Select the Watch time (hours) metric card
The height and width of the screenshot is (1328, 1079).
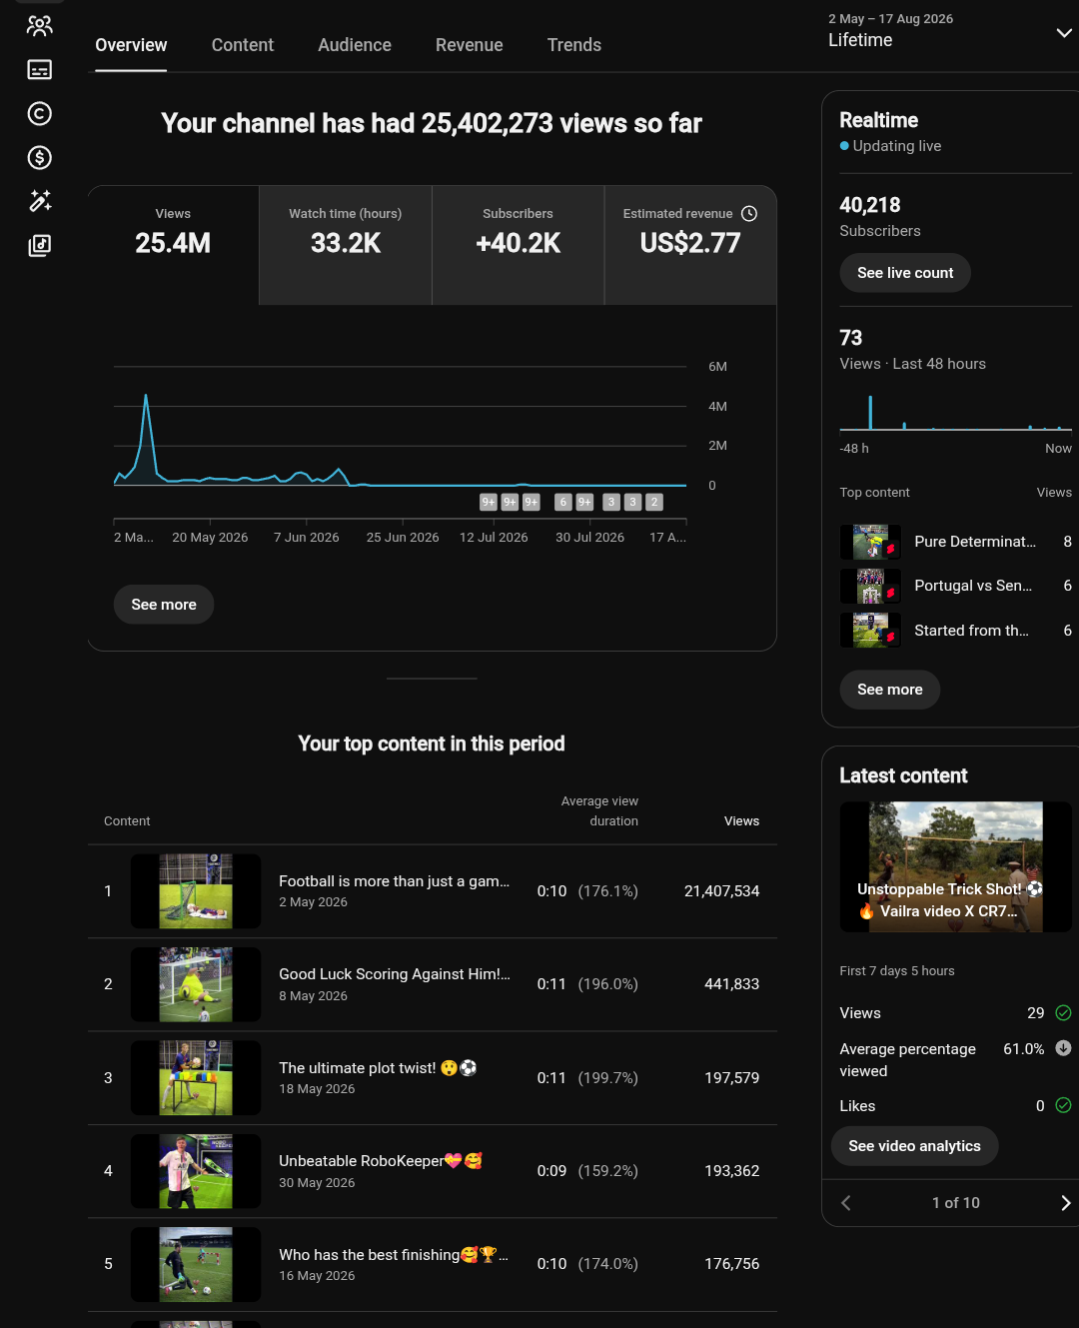pyautogui.click(x=345, y=245)
